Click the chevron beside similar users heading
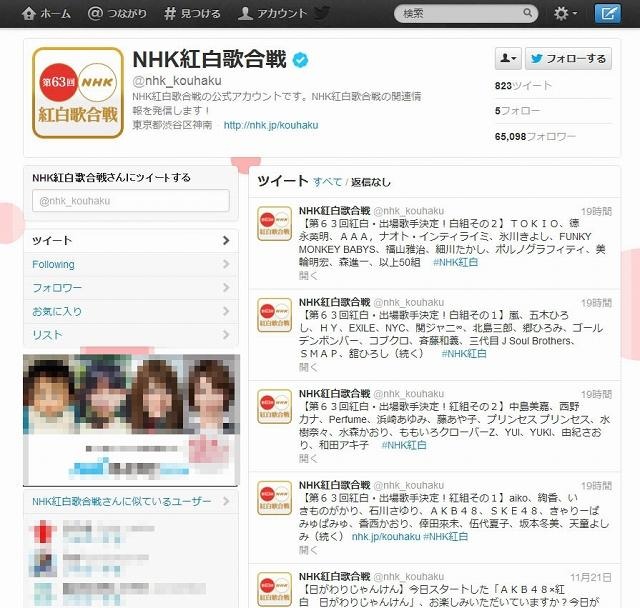Viewport: 640px width, 608px height. coord(226,501)
